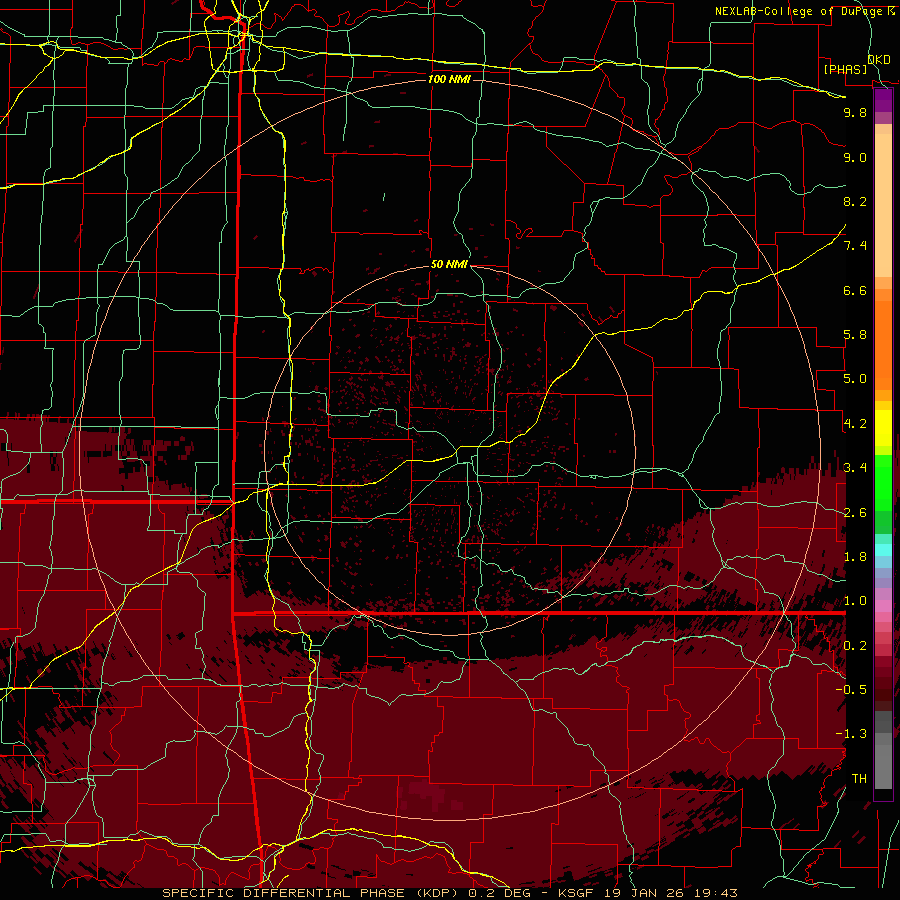Click the 8.2 scale value
Screen dimensions: 900x900
(x=855, y=201)
